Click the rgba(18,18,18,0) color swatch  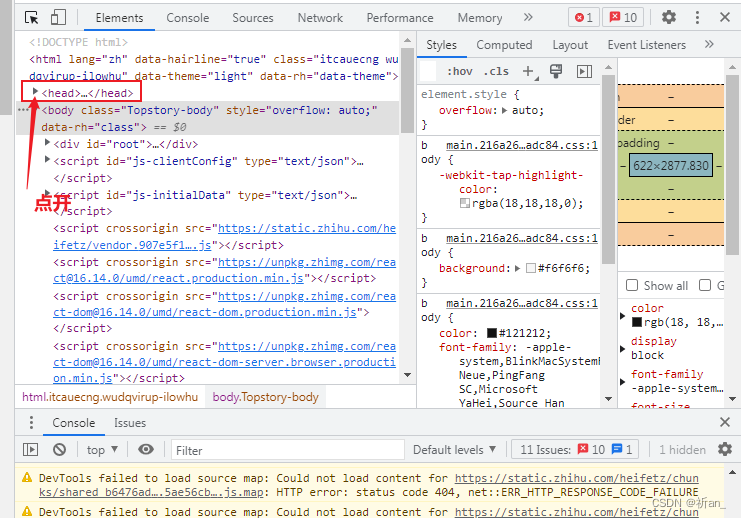(x=465, y=203)
